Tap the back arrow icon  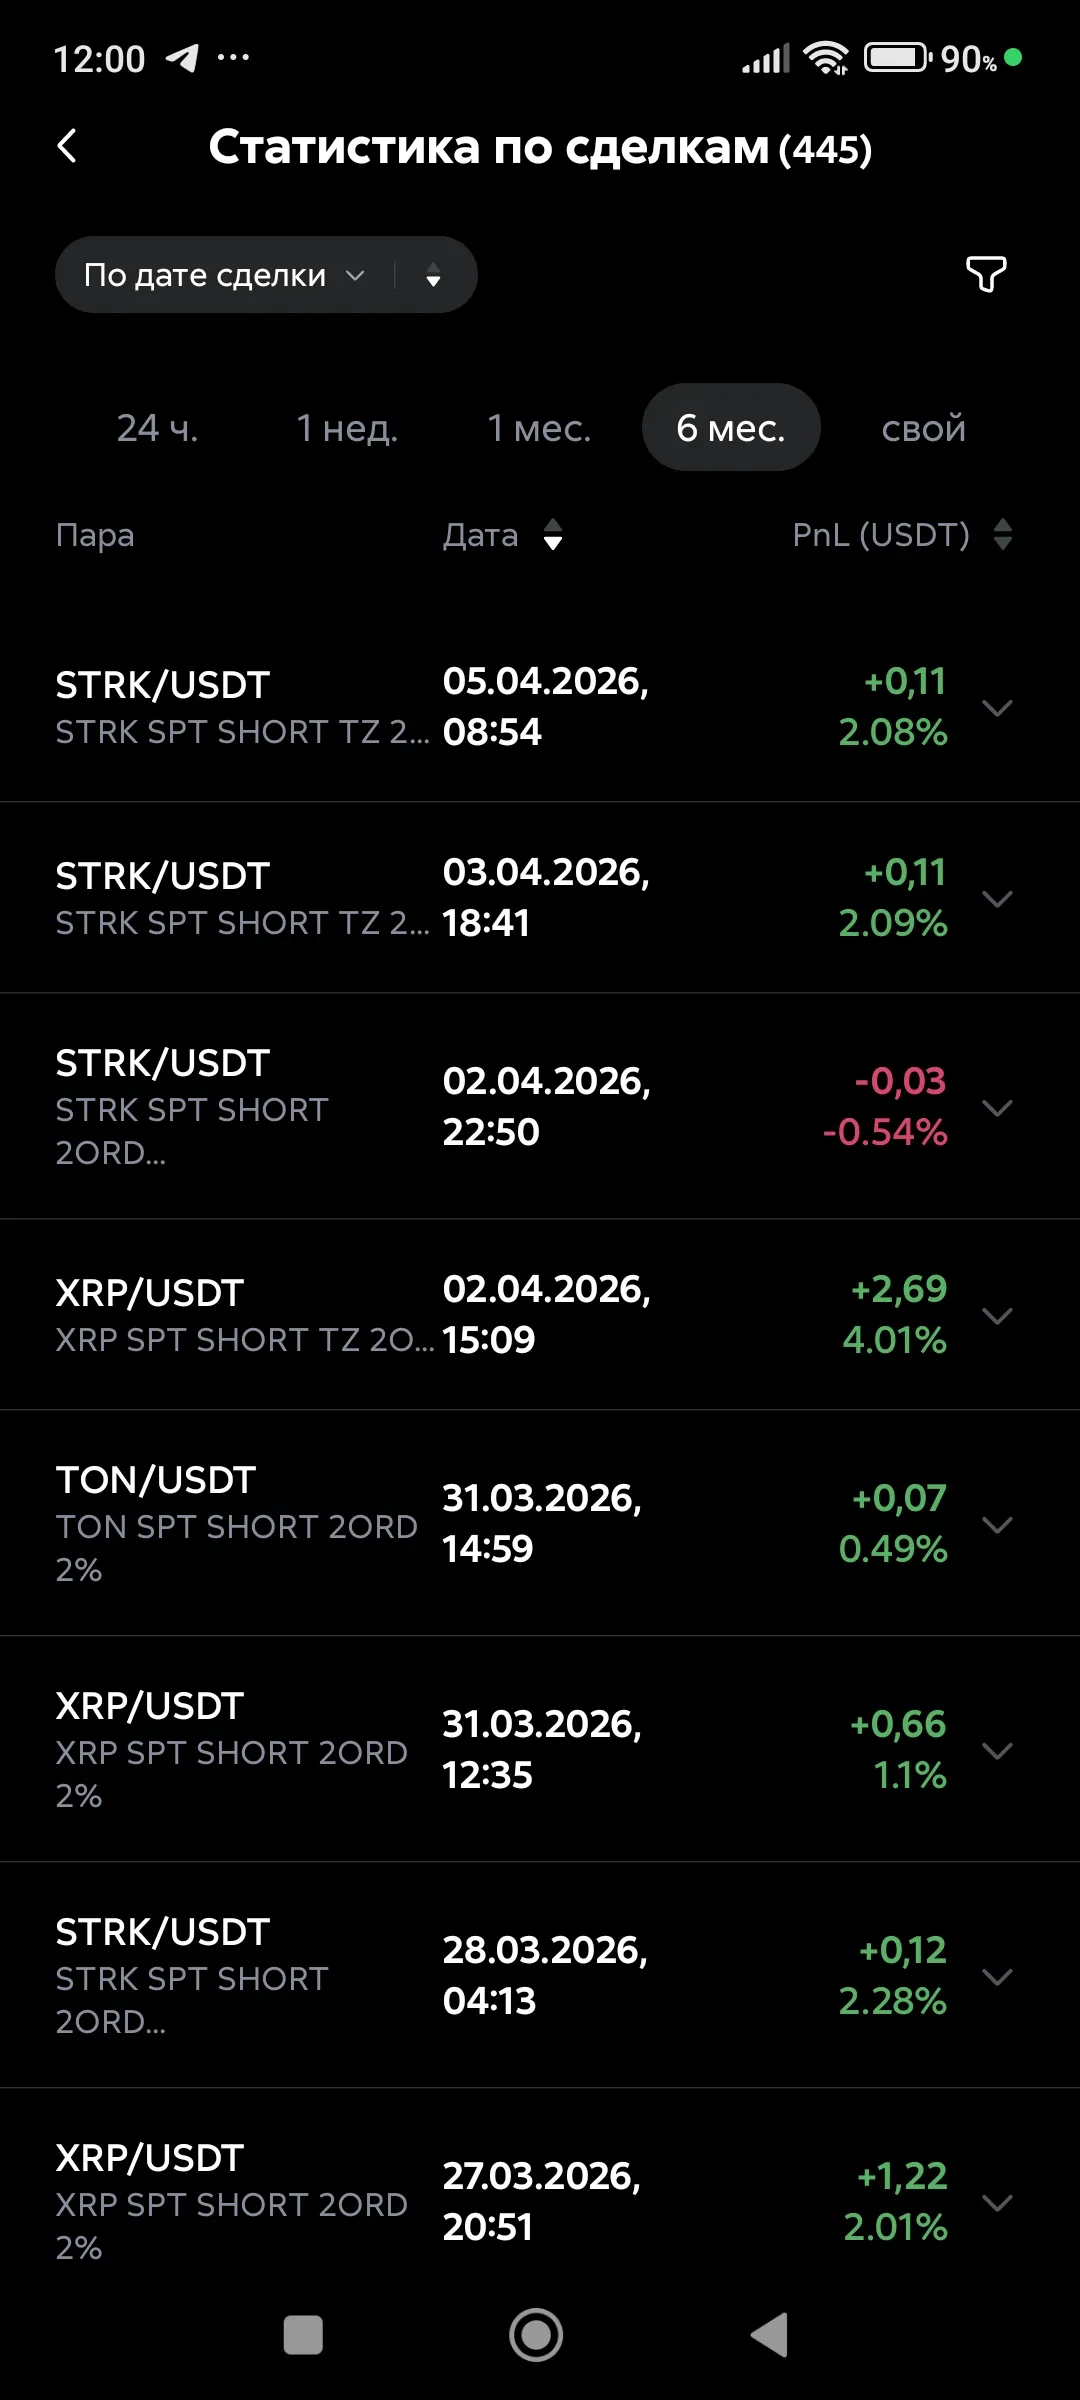[x=68, y=147]
